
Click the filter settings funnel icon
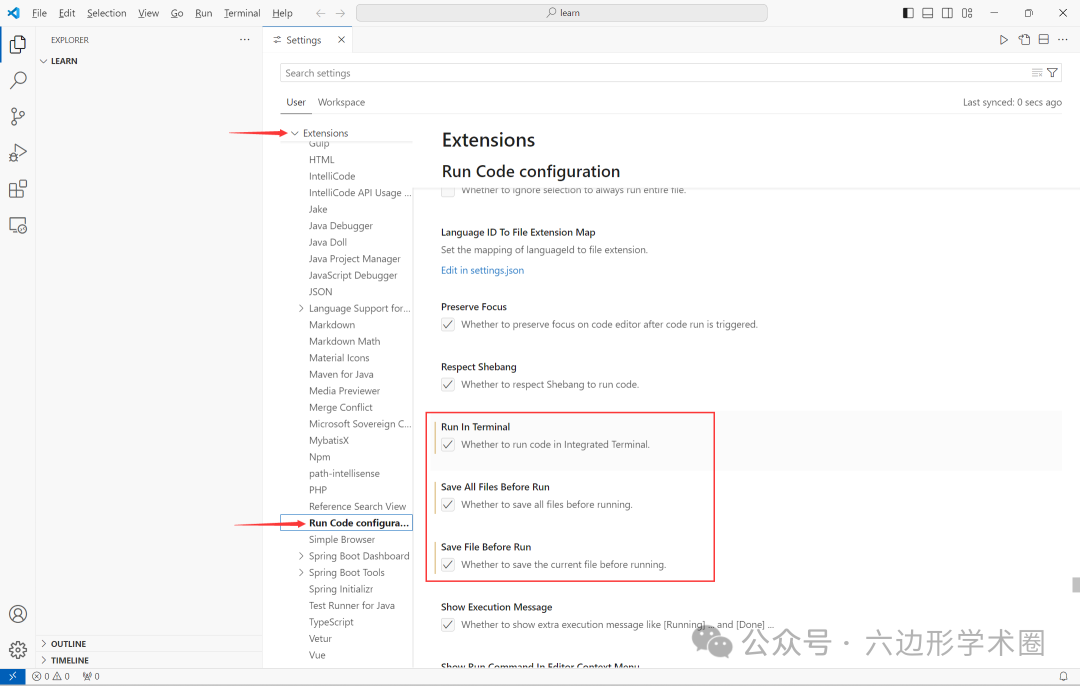point(1051,72)
